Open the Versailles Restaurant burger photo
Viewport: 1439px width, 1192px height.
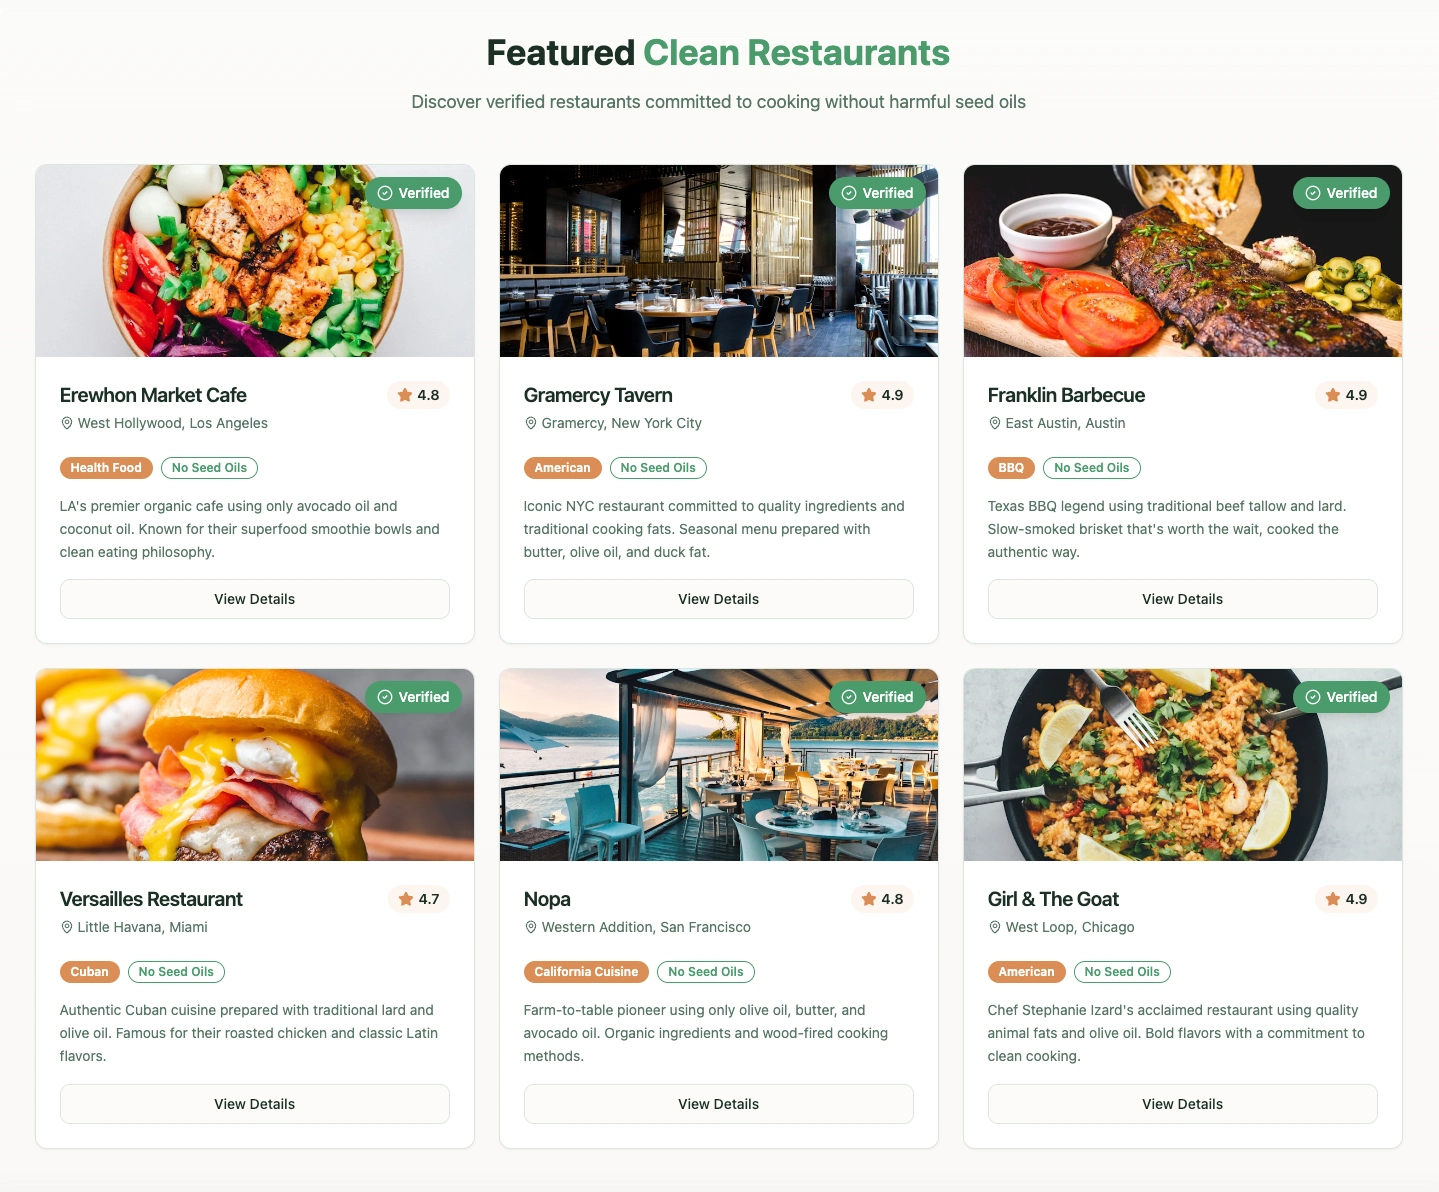[255, 765]
